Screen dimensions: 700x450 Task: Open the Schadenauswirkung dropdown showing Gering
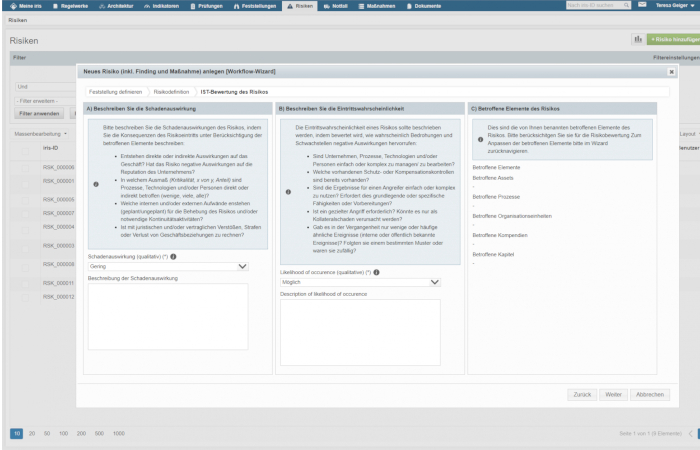(x=168, y=267)
